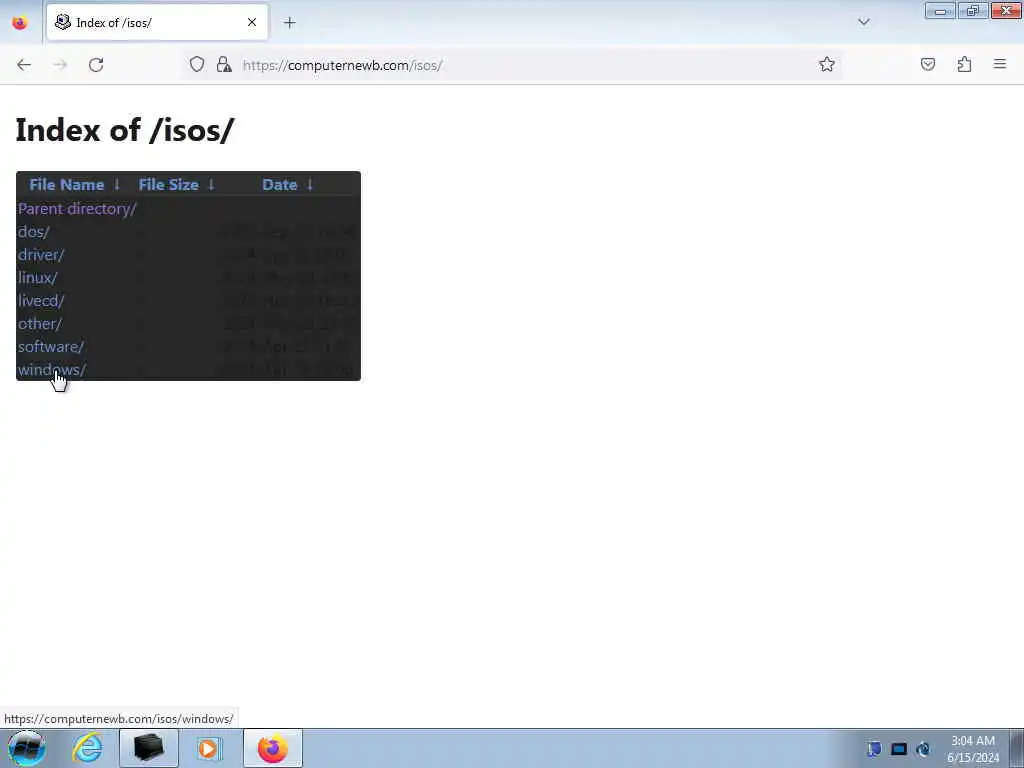1024x768 pixels.
Task: Open Firefox View pinned icon
Action: 20,23
